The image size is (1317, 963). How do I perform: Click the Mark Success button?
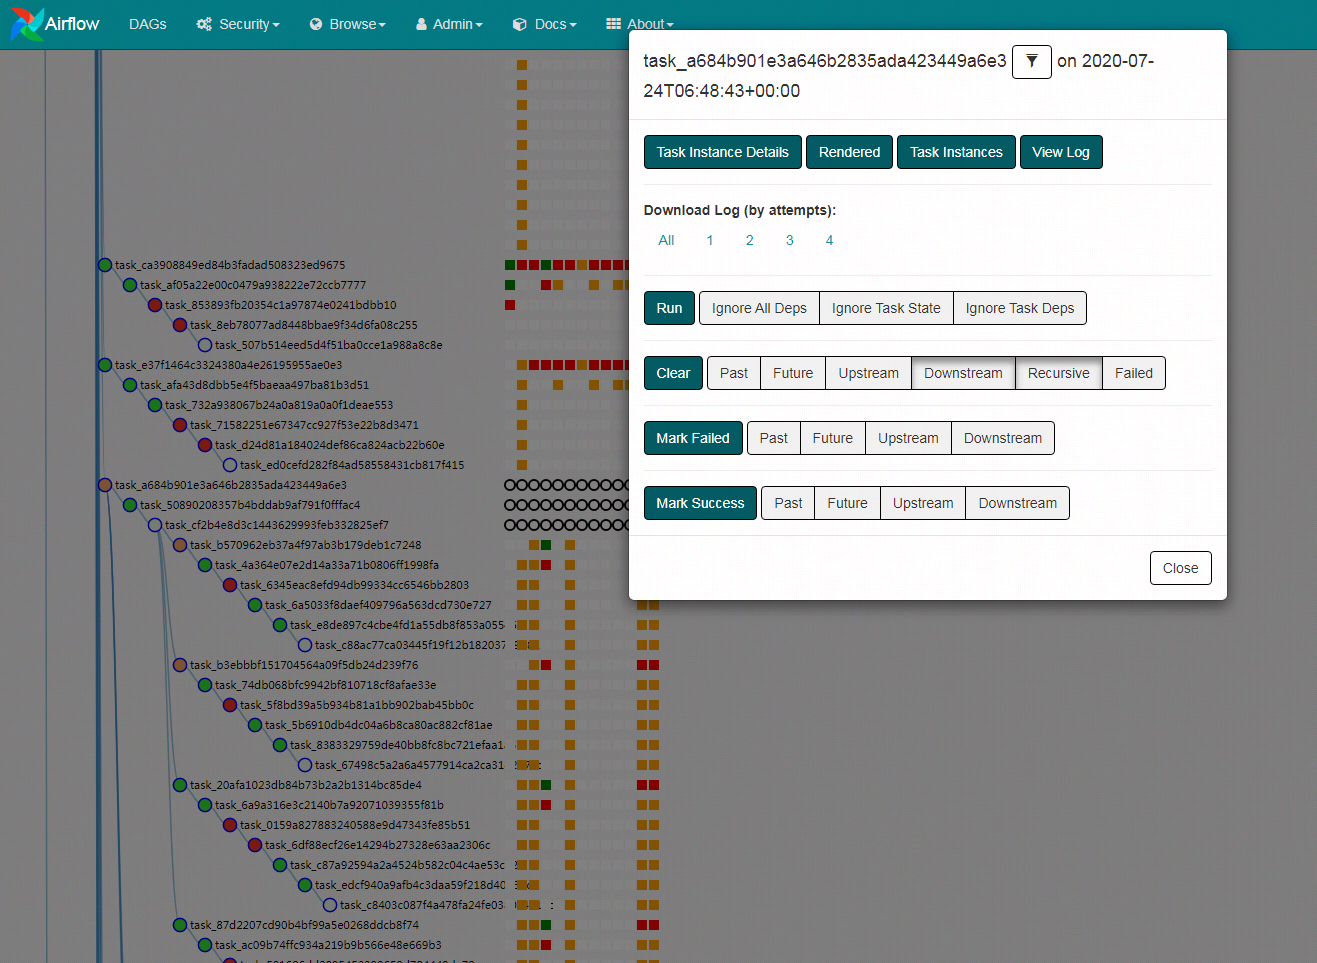coord(700,503)
